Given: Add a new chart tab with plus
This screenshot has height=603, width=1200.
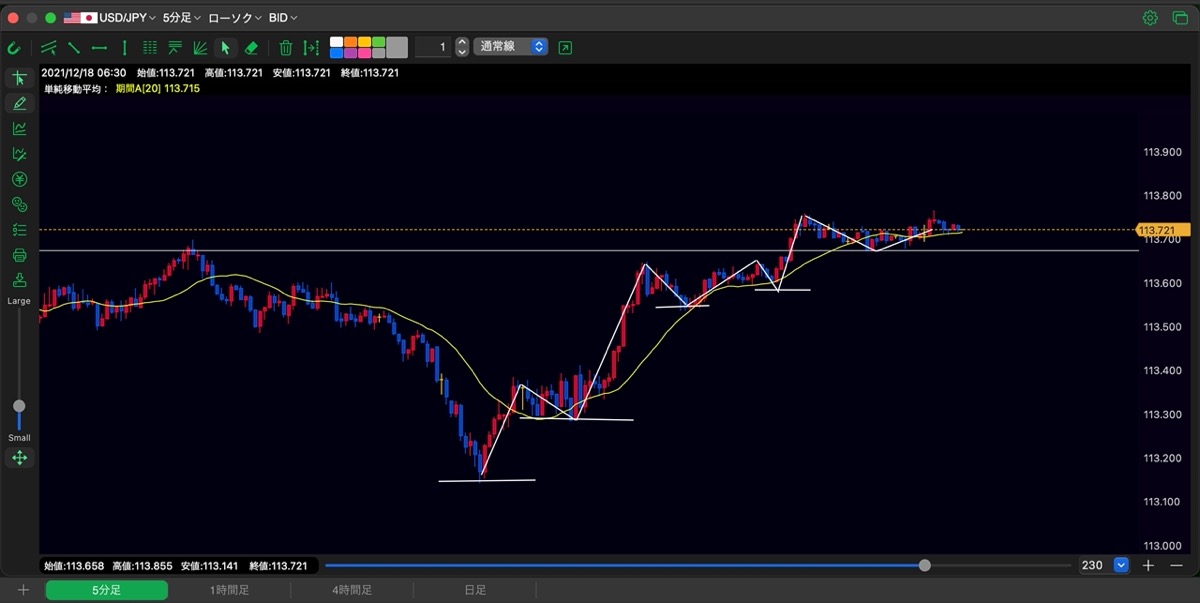Looking at the screenshot, I should coord(23,590).
